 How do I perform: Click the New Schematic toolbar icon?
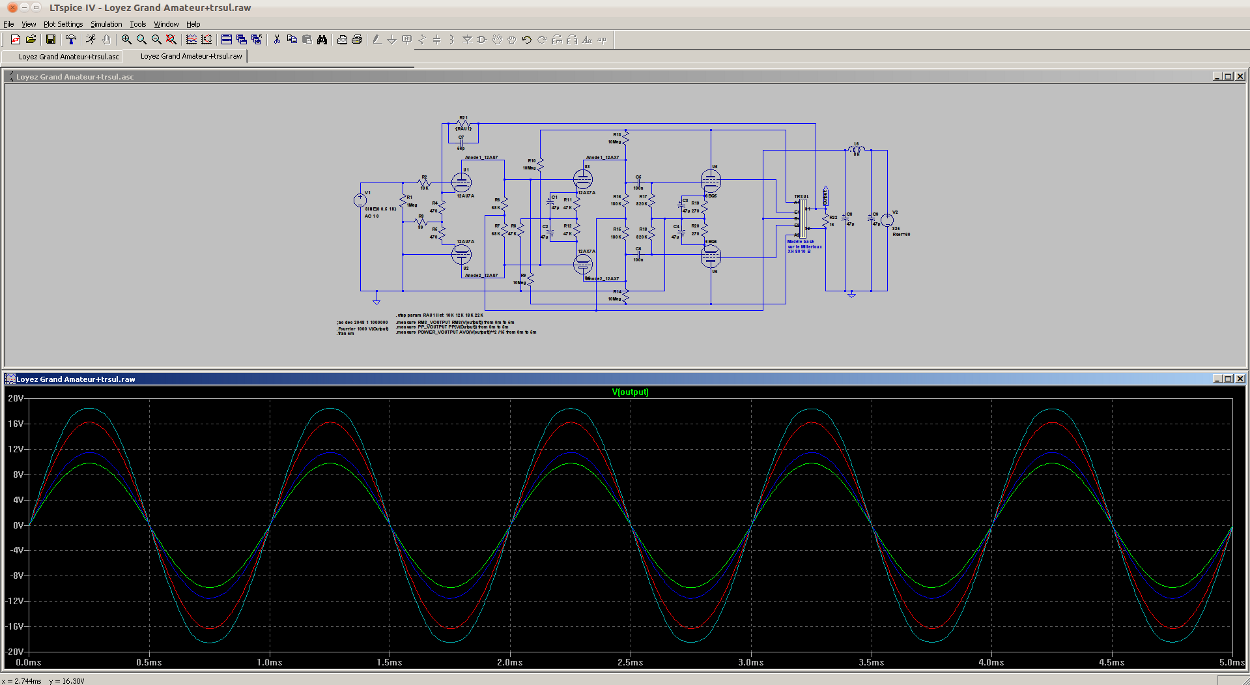[15, 39]
